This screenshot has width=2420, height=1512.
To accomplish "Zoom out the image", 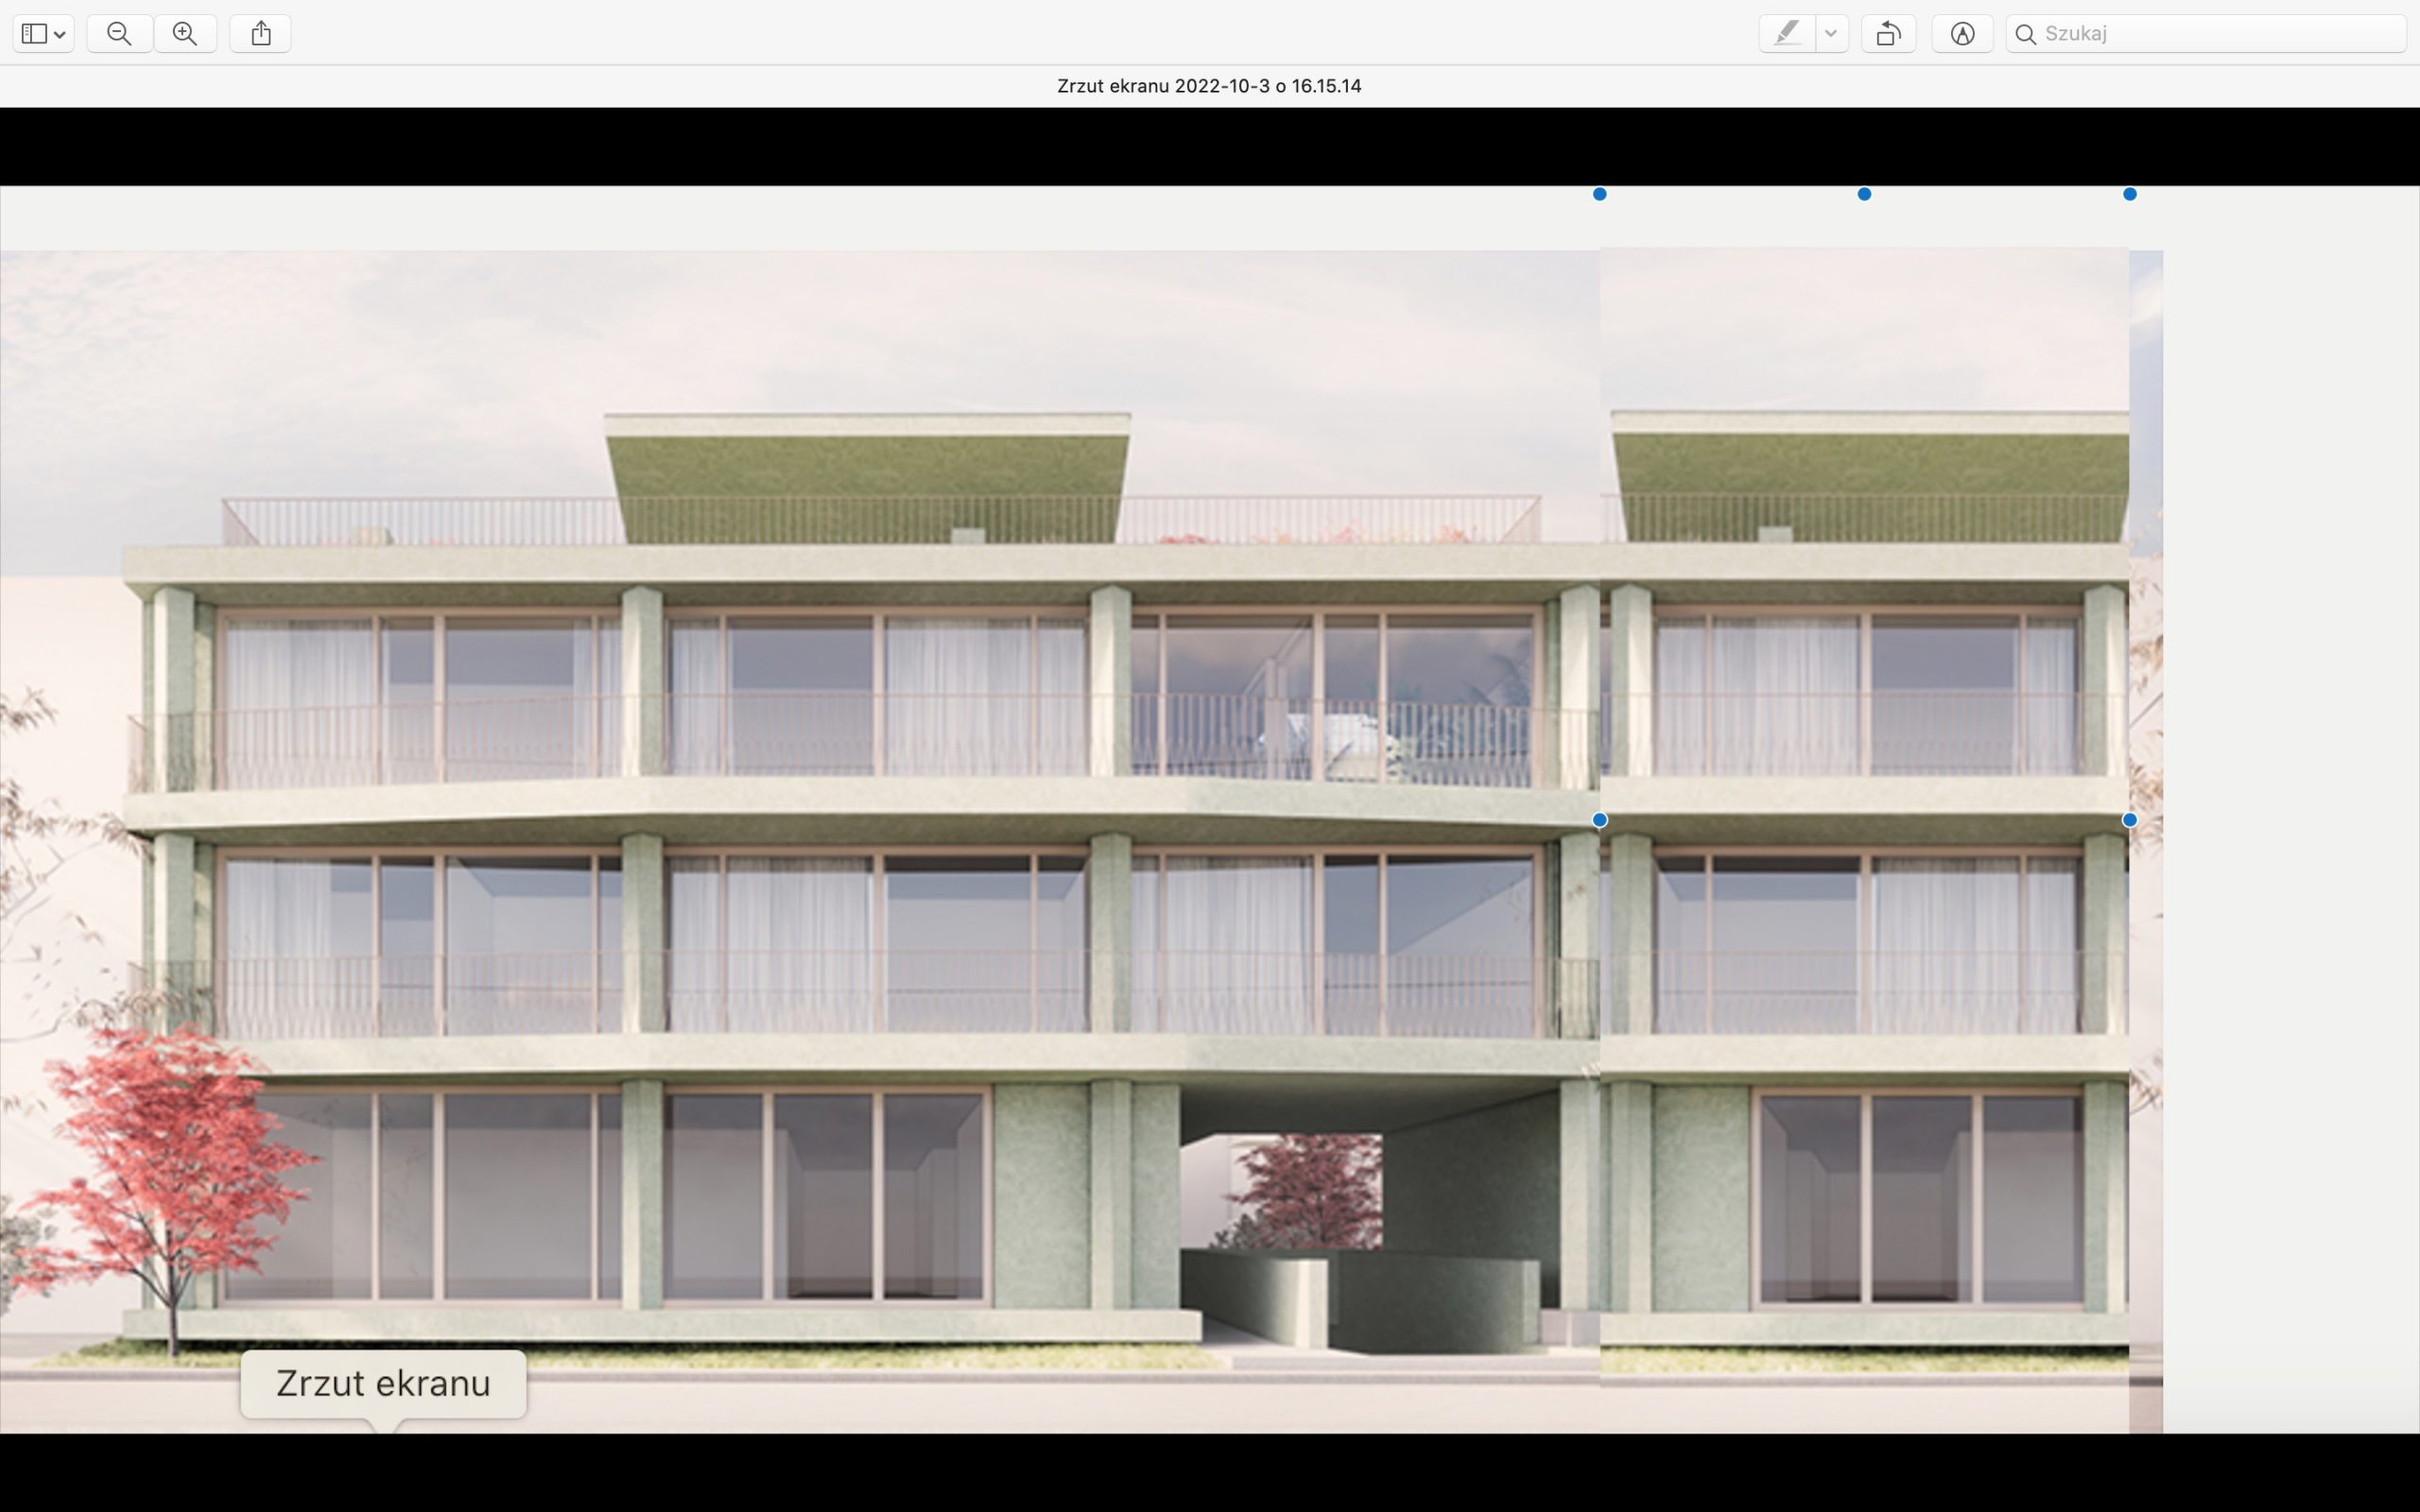I will tap(119, 33).
